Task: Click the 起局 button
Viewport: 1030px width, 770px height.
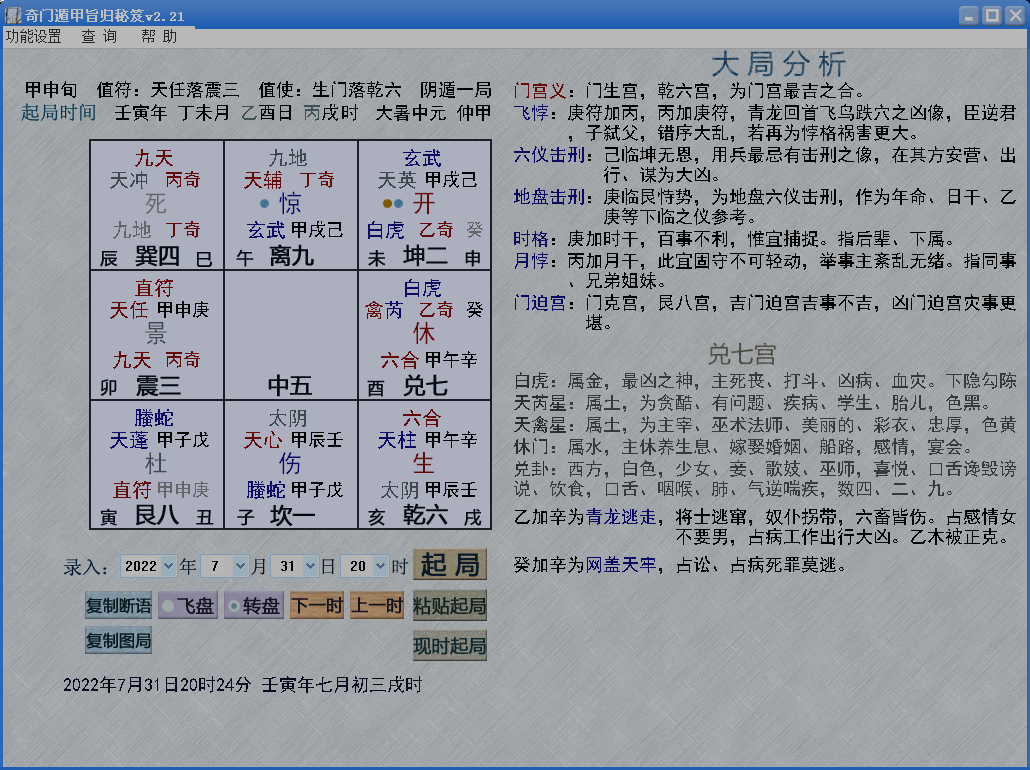Action: click(450, 564)
